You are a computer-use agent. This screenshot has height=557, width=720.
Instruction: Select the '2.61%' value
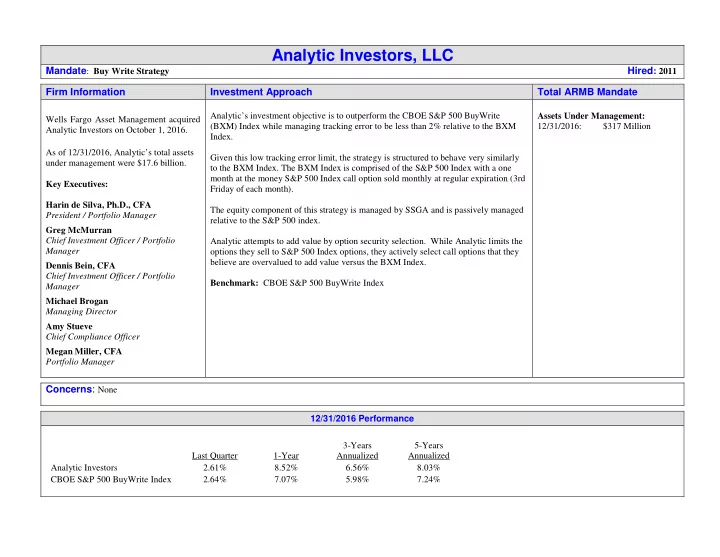(x=215, y=467)
